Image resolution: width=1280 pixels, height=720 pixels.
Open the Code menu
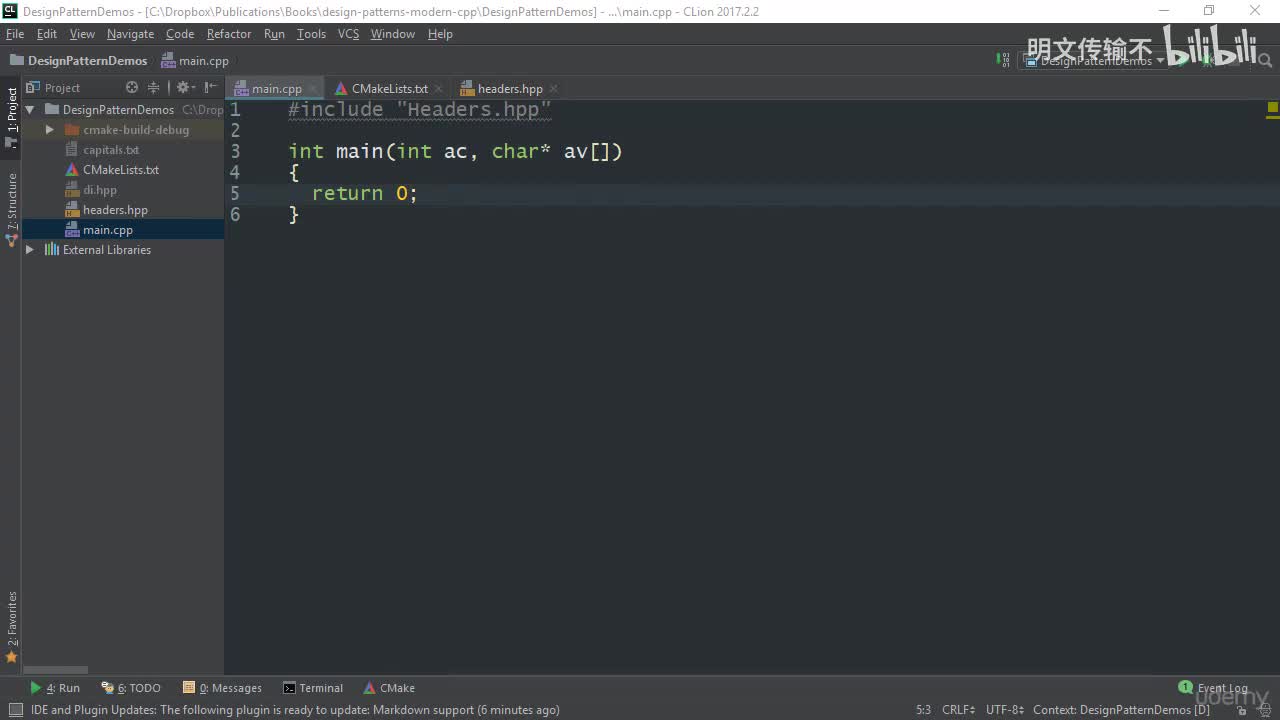[x=180, y=34]
